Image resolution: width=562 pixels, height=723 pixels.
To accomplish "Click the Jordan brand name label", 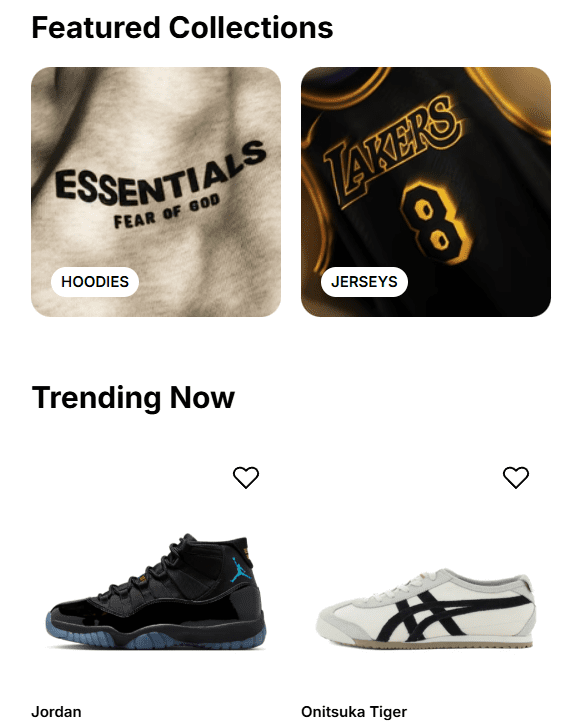I will coord(56,712).
